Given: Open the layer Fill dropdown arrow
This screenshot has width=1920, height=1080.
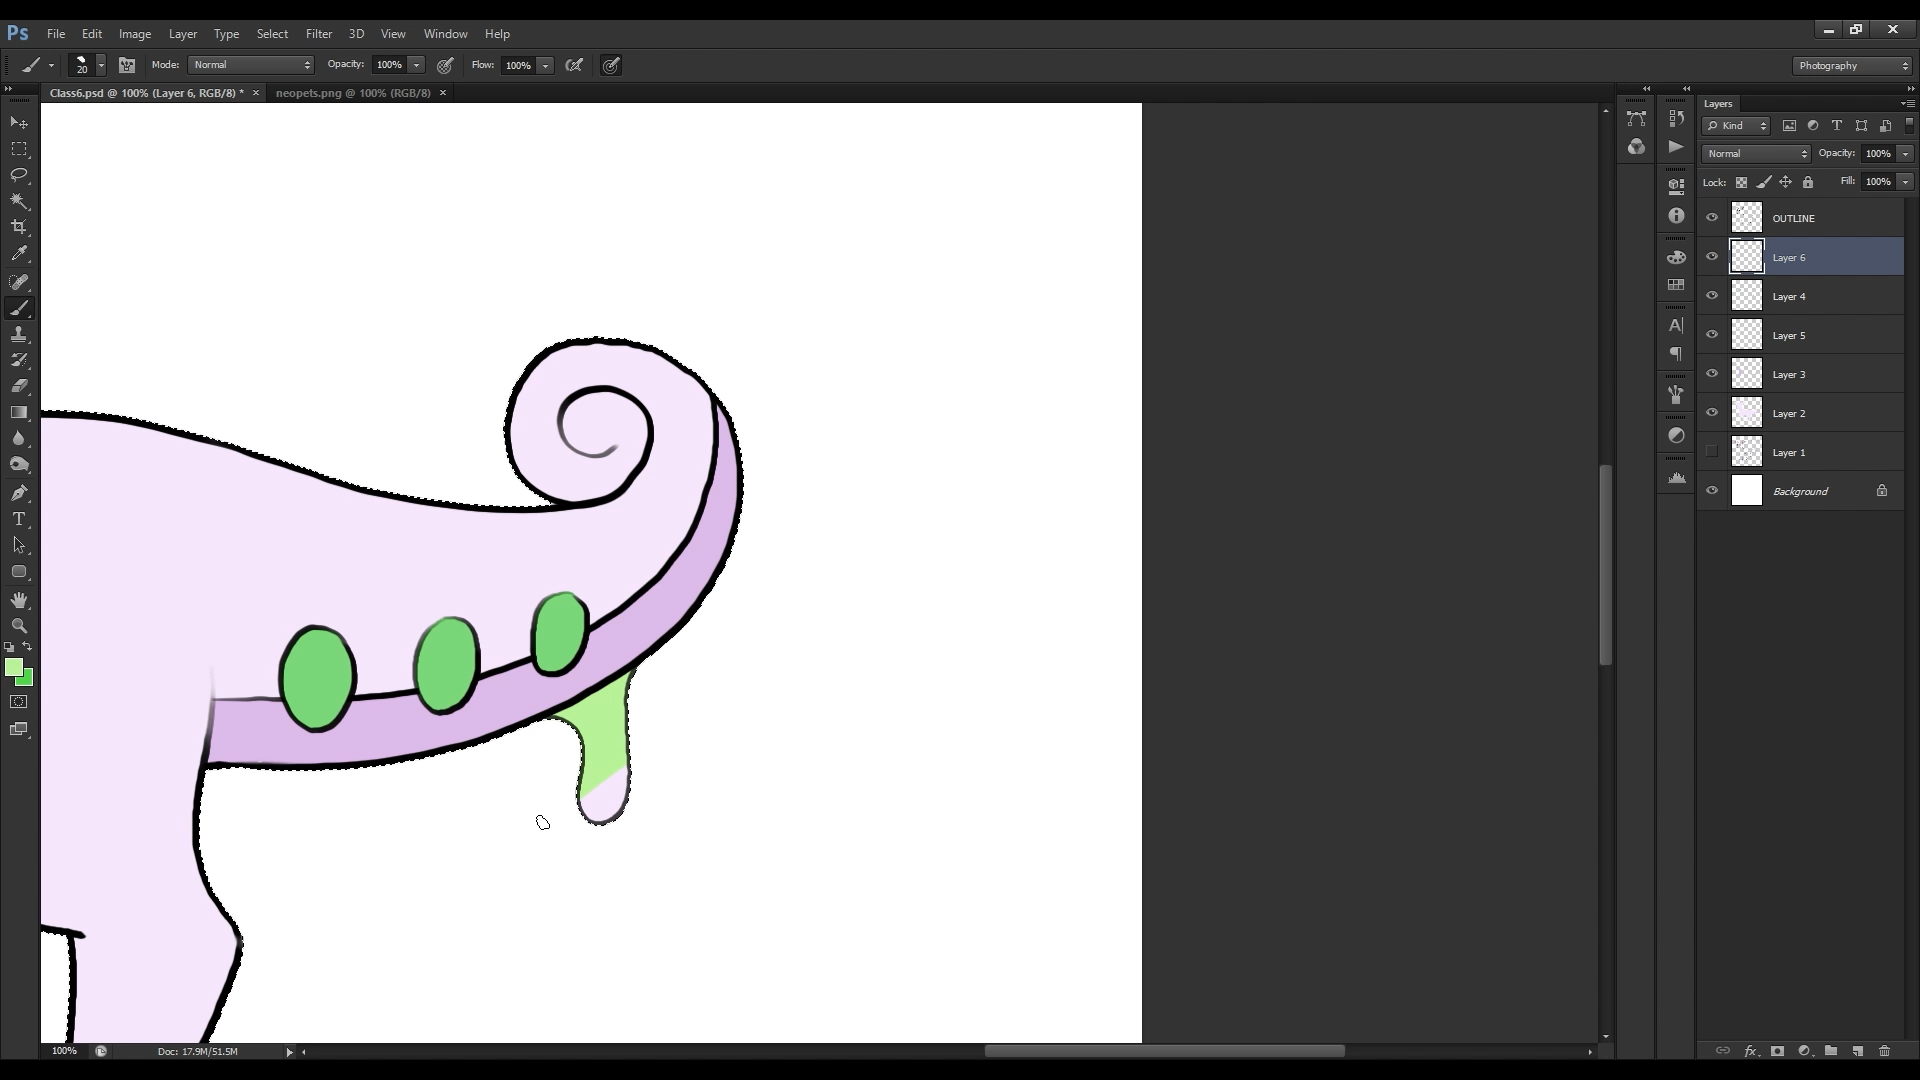Looking at the screenshot, I should point(1905,182).
